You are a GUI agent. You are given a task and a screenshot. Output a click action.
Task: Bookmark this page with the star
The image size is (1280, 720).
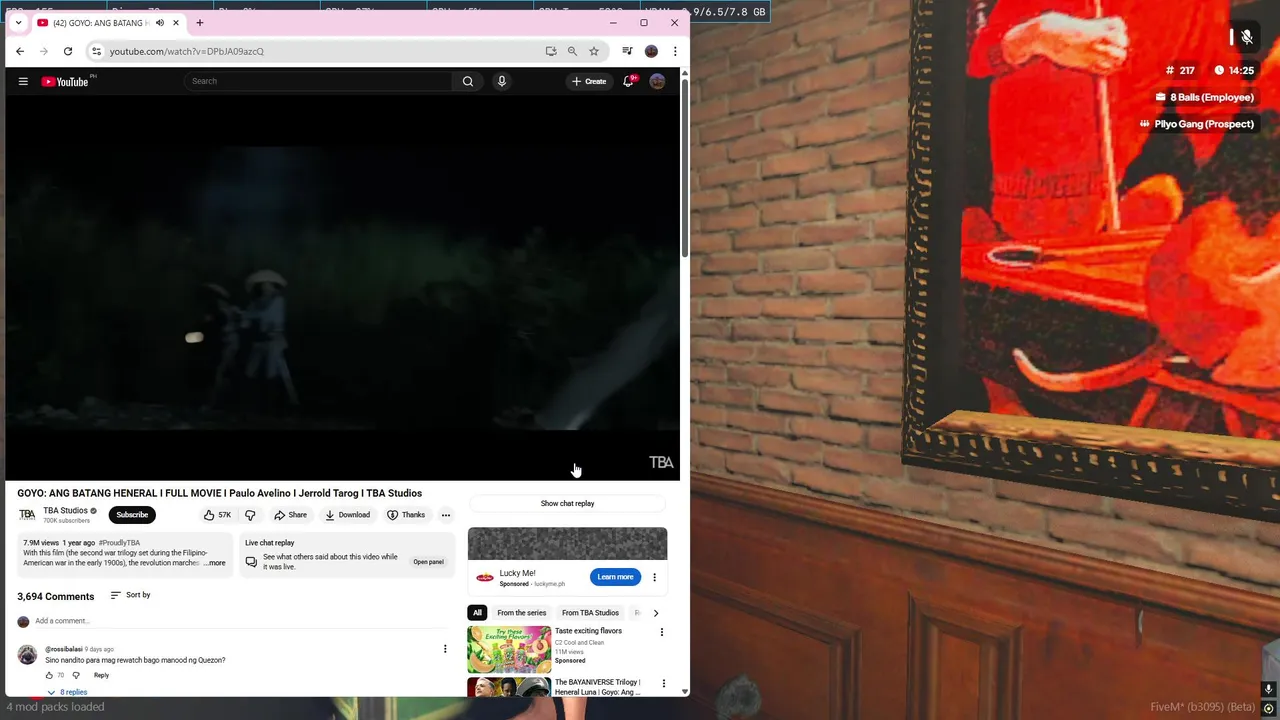tap(594, 51)
